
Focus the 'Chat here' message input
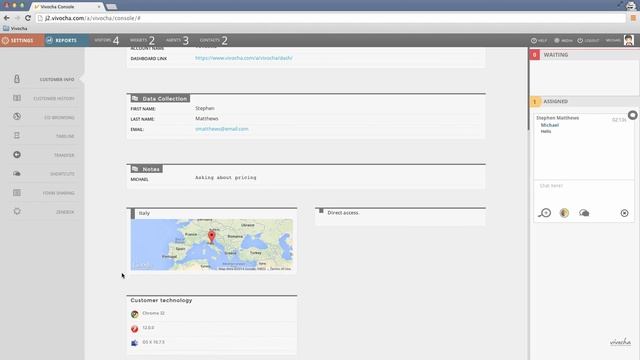coord(583,192)
